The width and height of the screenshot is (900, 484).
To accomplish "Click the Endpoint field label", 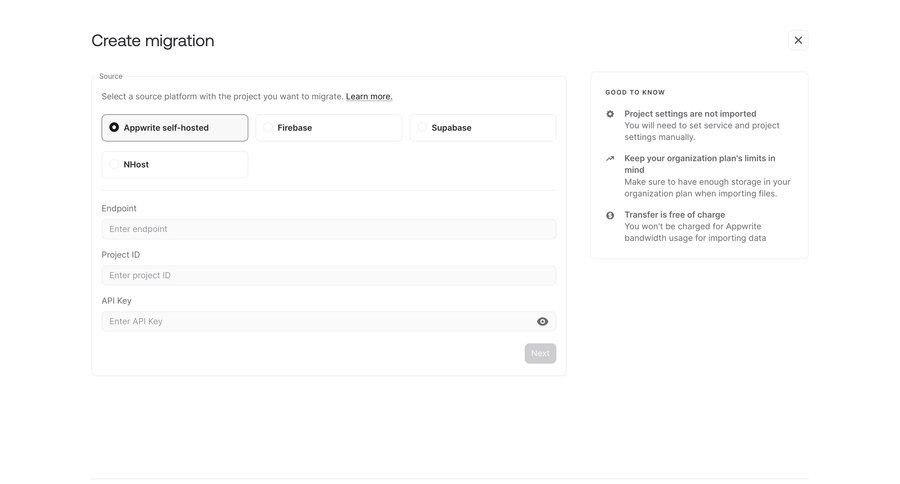I will coord(119,208).
